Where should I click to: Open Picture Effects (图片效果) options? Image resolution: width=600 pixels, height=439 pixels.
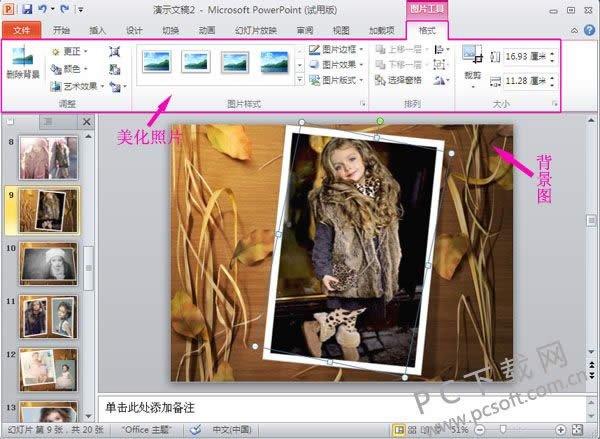click(x=334, y=64)
